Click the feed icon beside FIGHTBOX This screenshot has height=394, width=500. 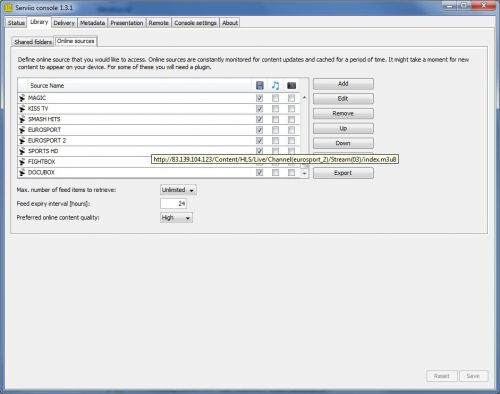[22, 162]
